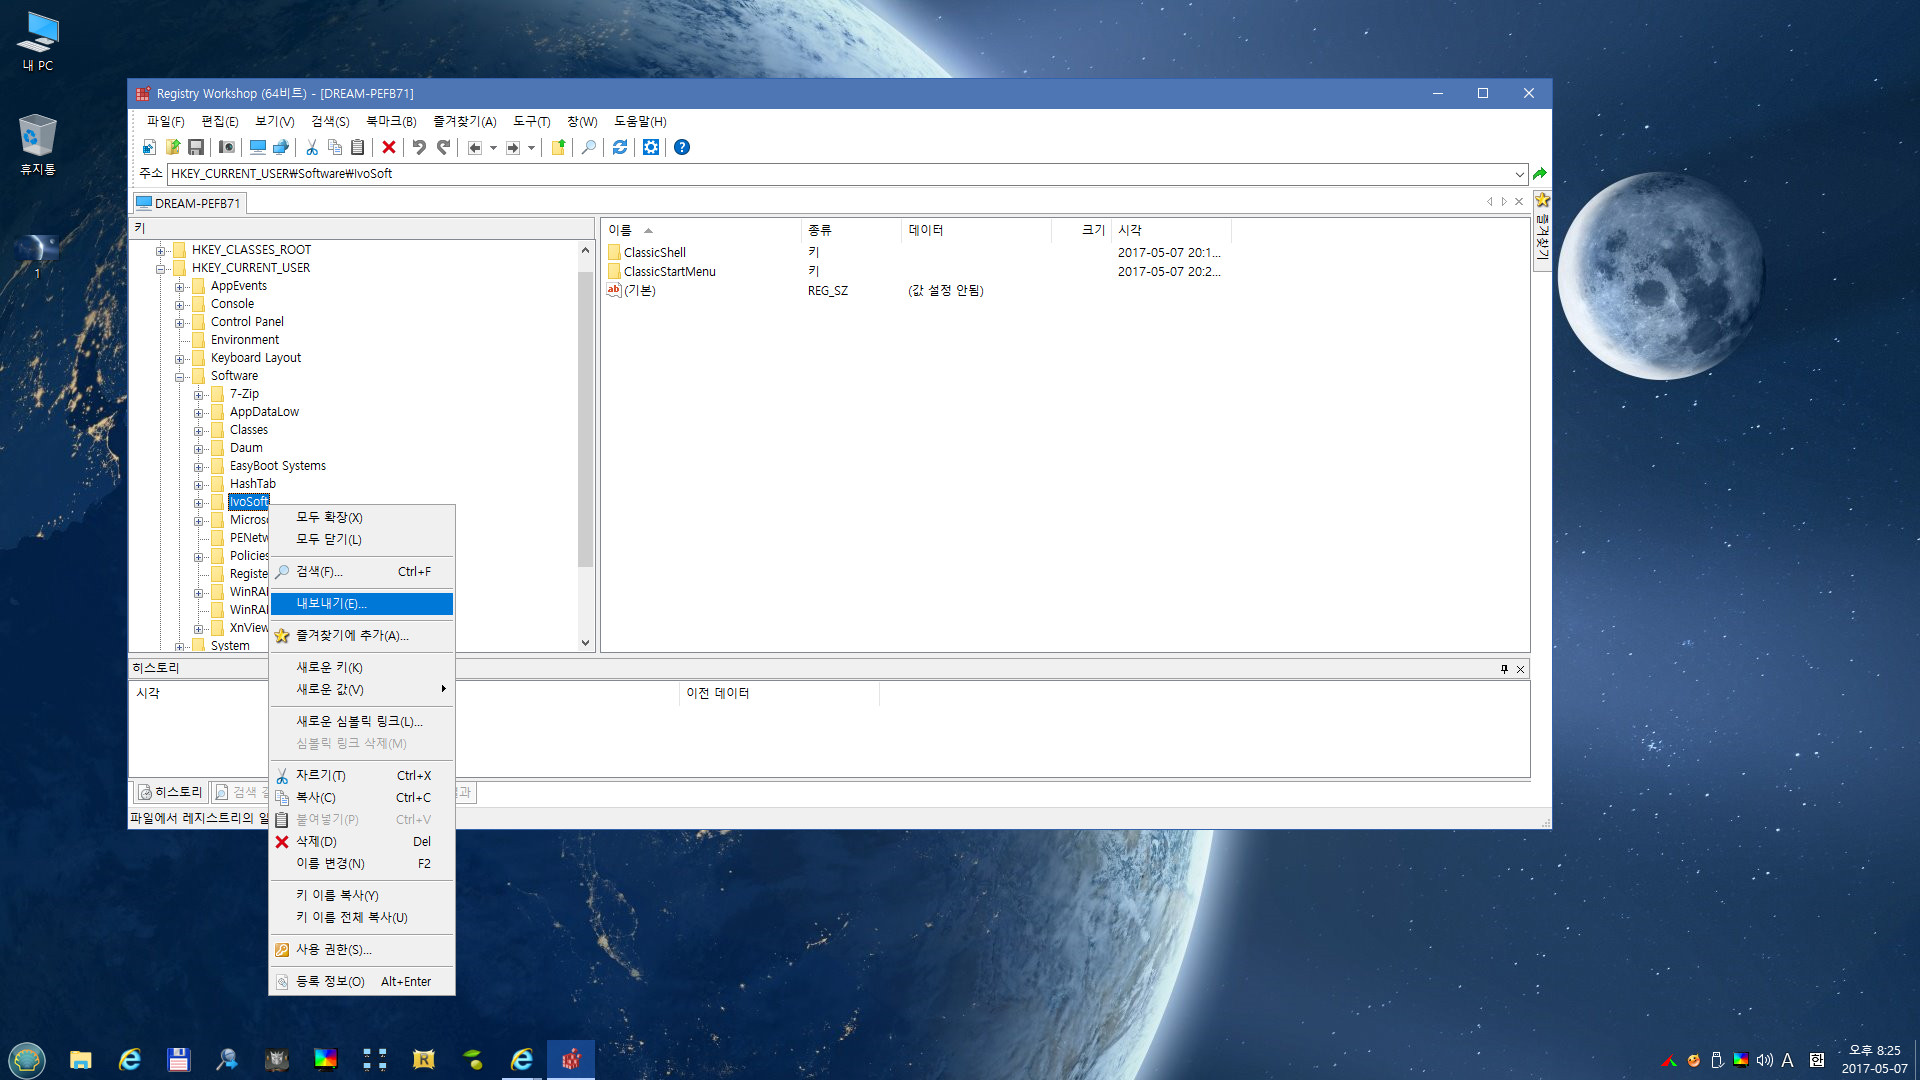
Task: Choose 등록 정보(O) context menu item
Action: [361, 982]
